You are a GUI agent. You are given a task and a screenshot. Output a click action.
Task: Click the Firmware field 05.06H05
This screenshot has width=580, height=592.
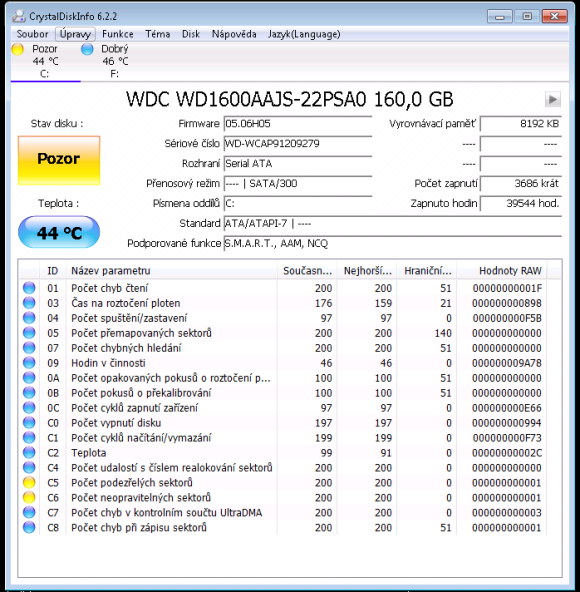click(x=298, y=123)
